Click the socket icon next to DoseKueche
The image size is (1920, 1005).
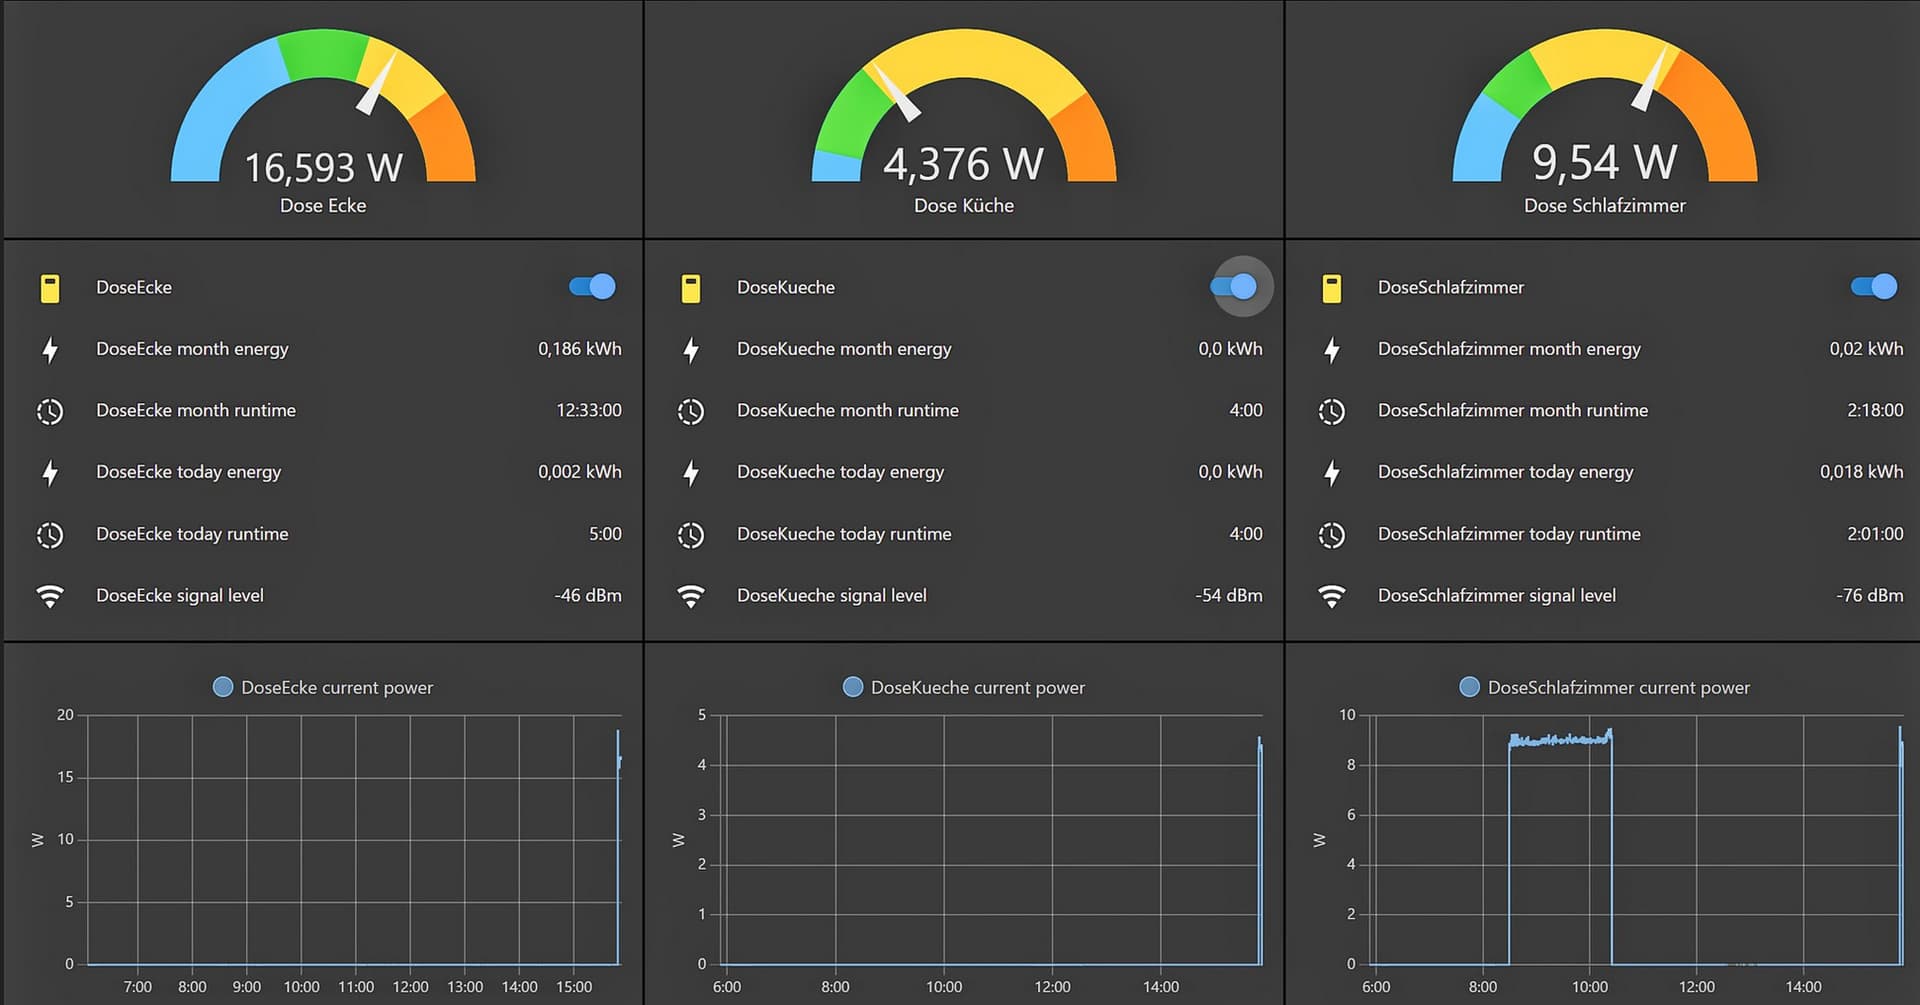[691, 287]
